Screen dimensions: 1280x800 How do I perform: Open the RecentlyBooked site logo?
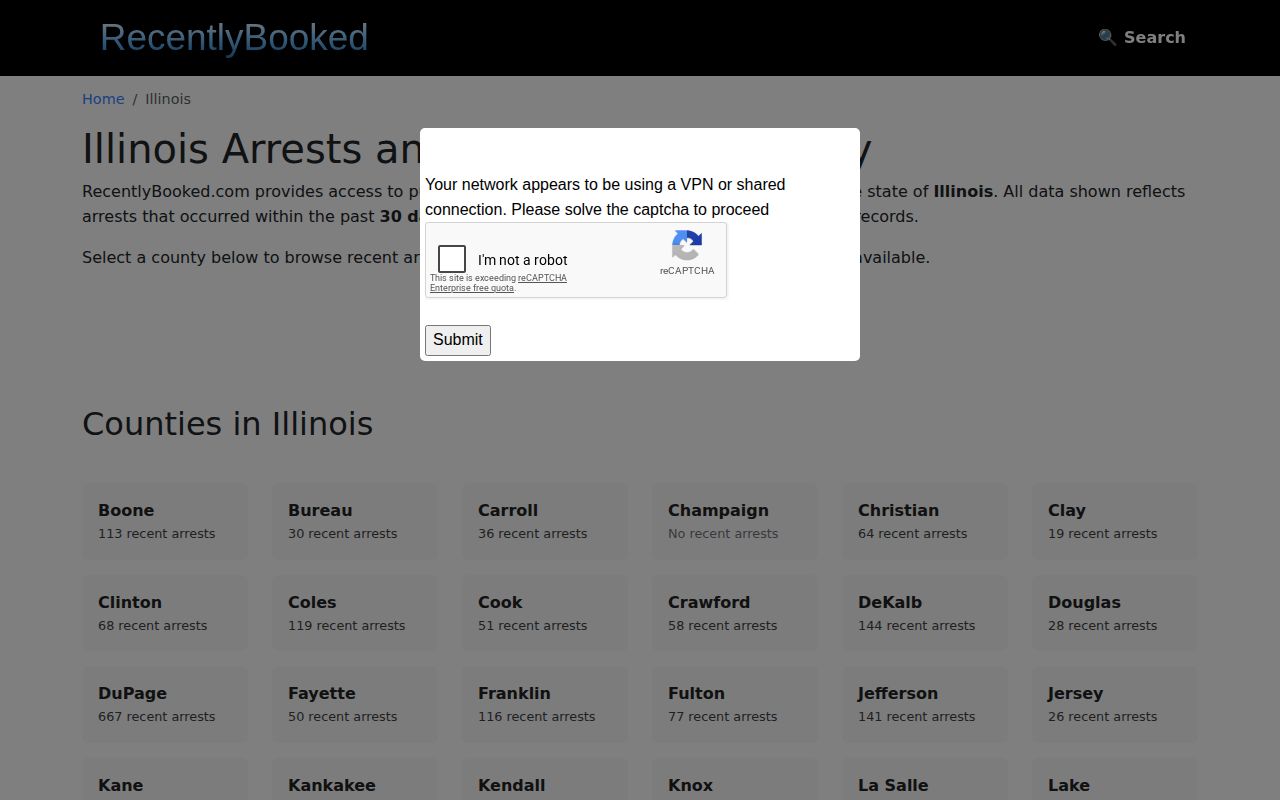pyautogui.click(x=234, y=37)
